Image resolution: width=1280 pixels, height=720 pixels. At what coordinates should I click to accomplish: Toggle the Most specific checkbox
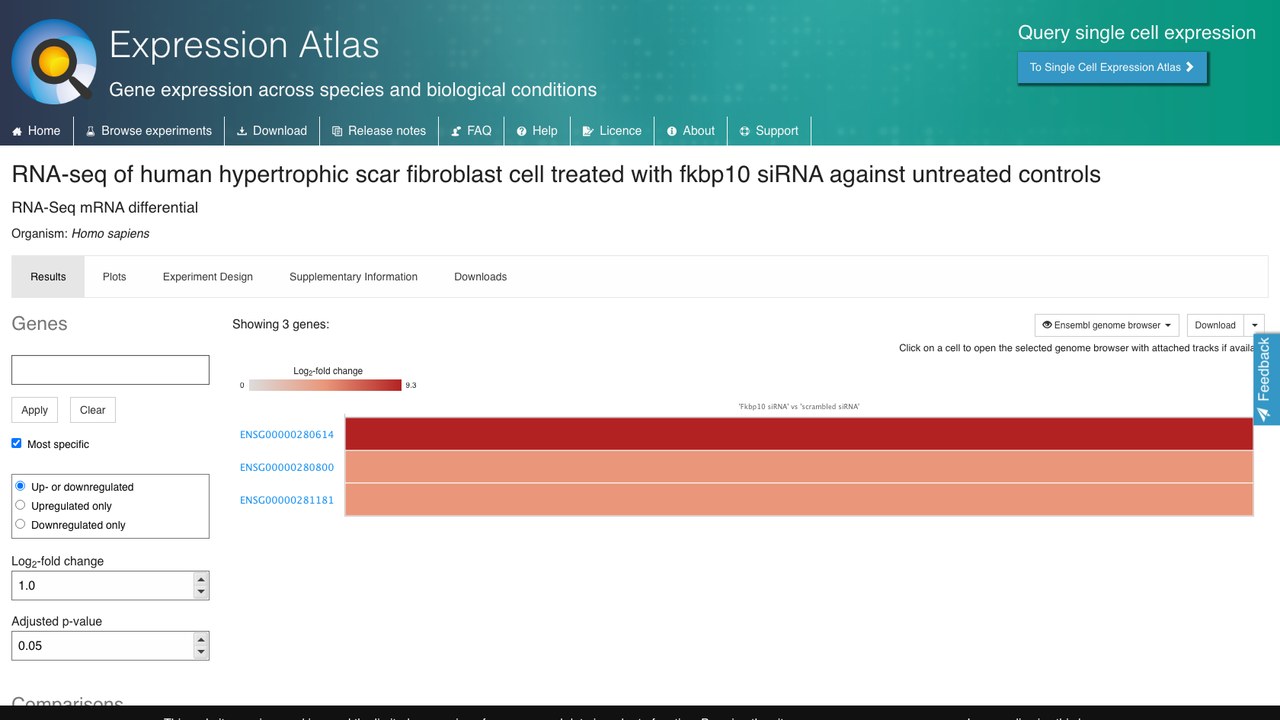click(16, 443)
